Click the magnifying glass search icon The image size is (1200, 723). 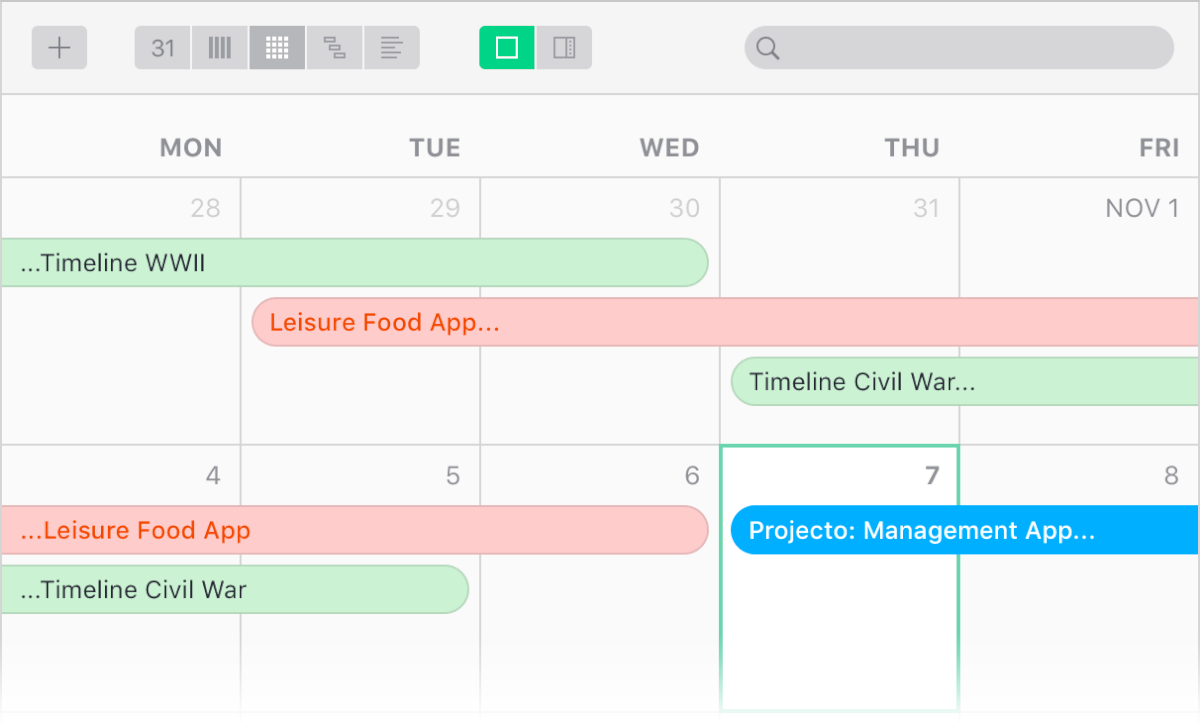[768, 48]
